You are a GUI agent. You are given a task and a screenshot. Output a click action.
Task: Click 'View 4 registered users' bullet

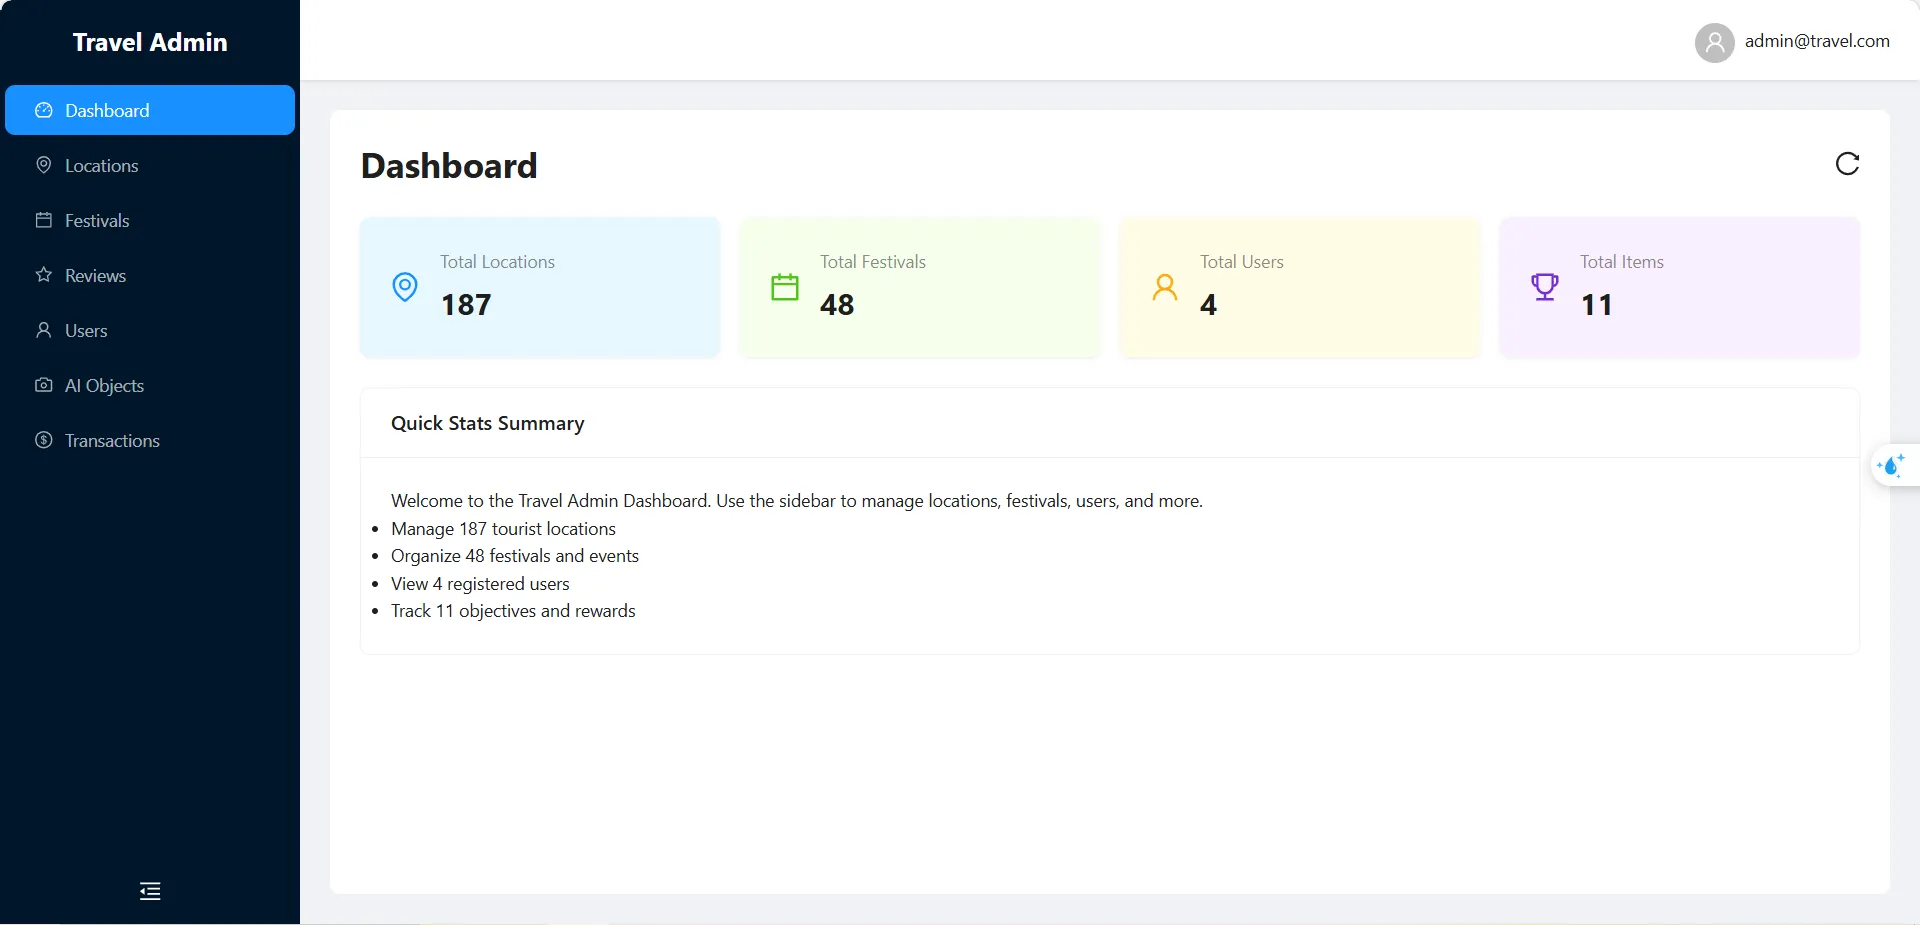click(480, 584)
